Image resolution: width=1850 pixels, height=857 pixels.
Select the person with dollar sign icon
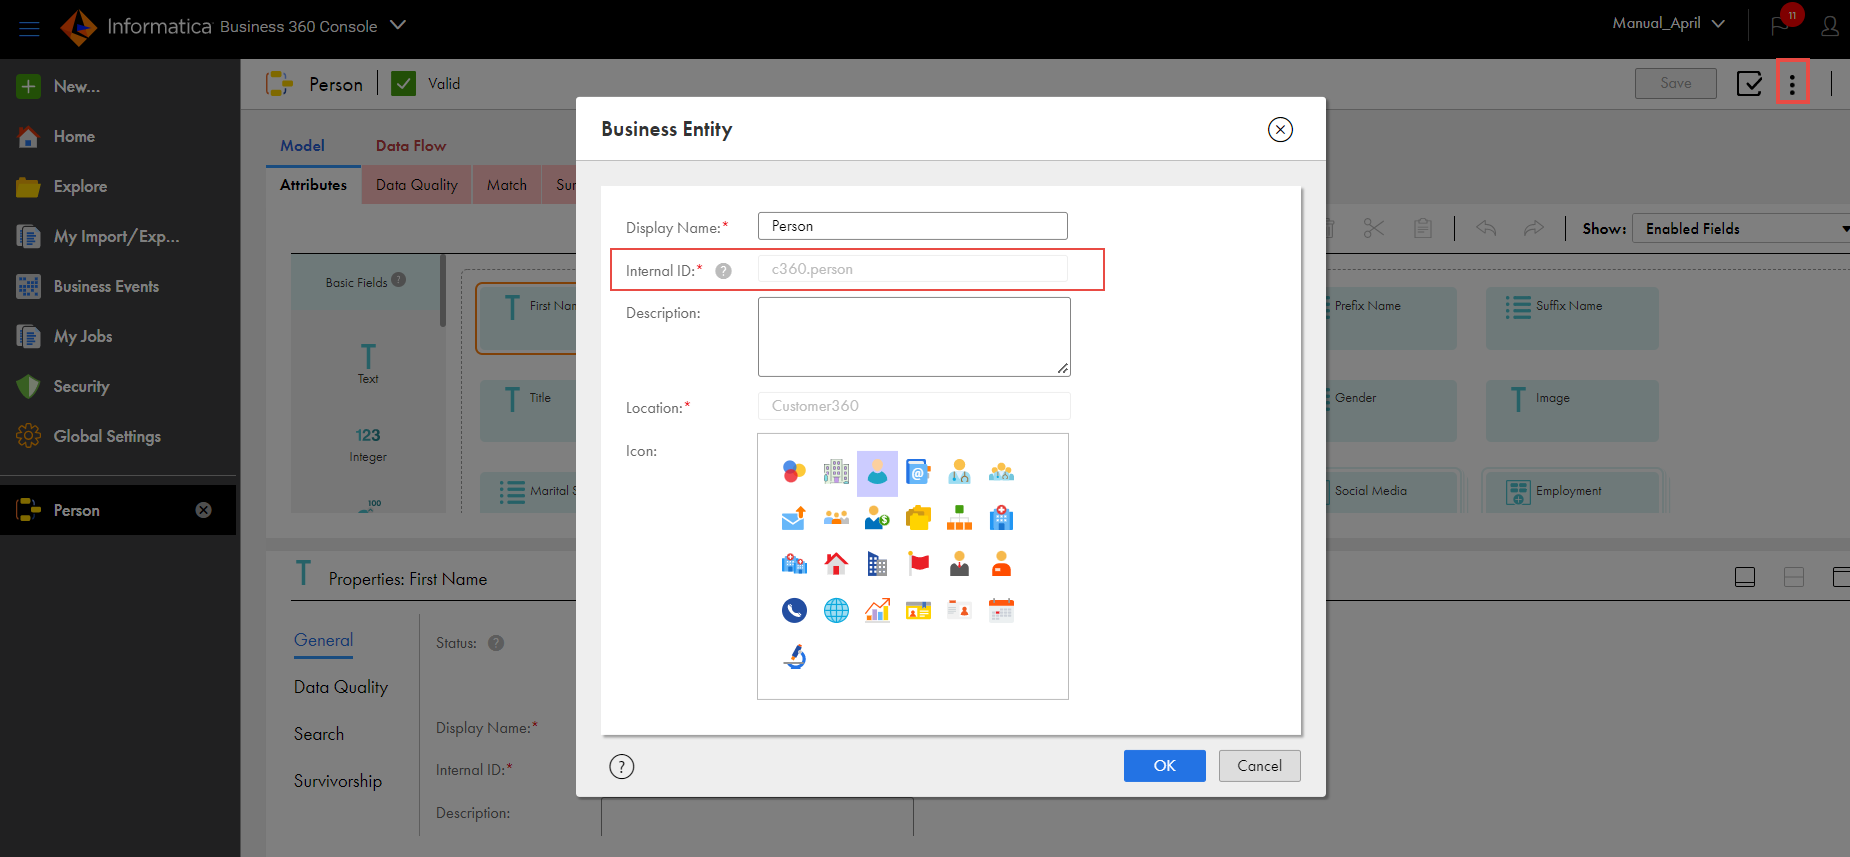[x=877, y=517]
